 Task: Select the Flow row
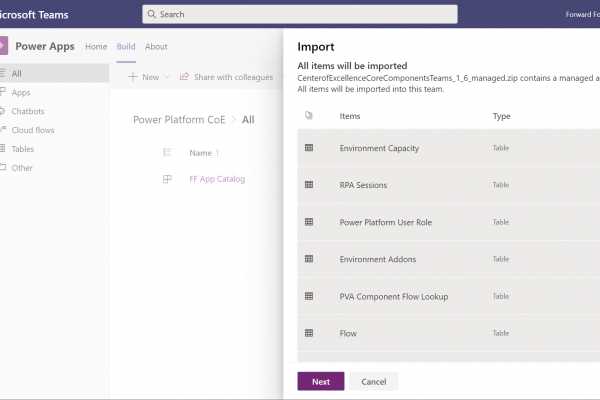pos(448,333)
